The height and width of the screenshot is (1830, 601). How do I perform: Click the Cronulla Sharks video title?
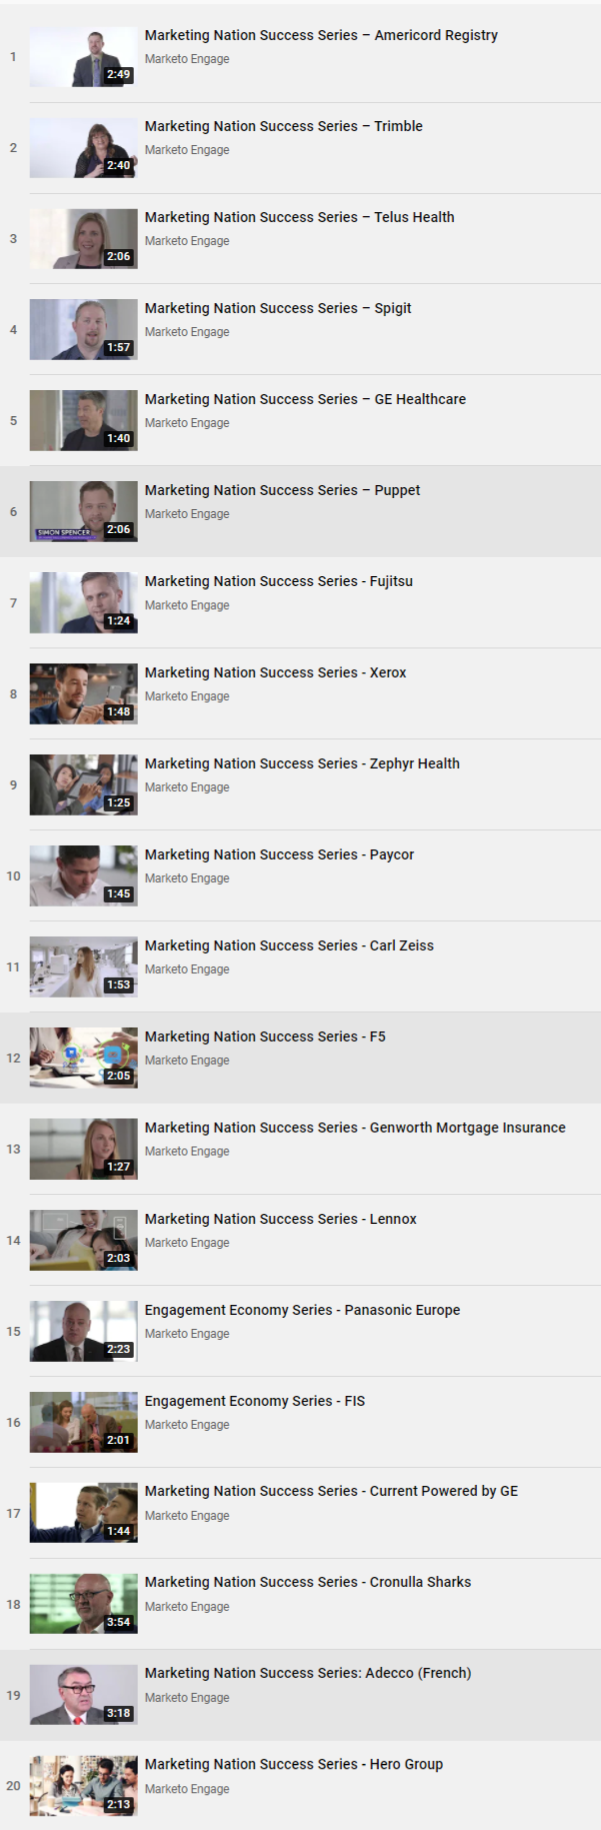click(308, 1582)
